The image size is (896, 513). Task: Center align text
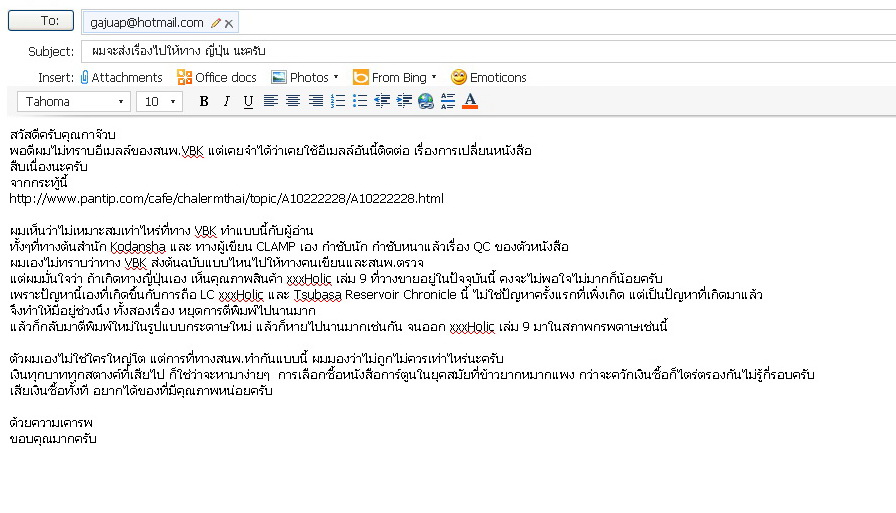(x=293, y=101)
